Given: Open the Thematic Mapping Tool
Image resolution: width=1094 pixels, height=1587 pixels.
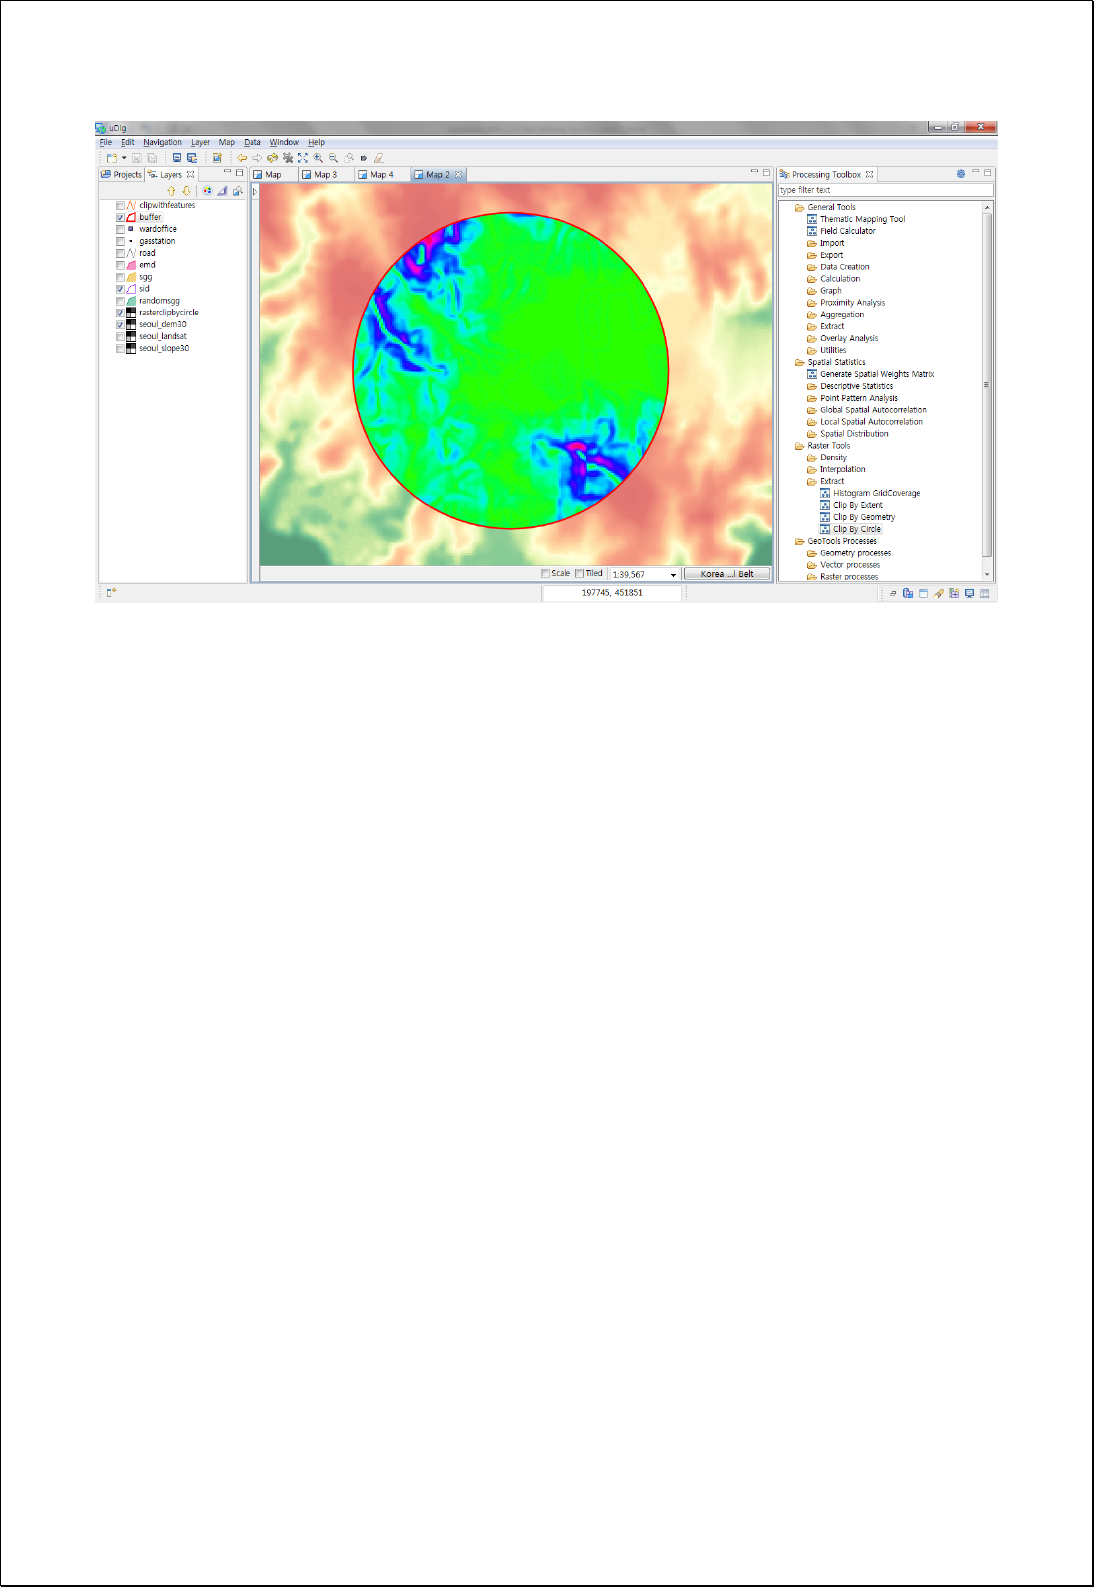Looking at the screenshot, I should 856,219.
